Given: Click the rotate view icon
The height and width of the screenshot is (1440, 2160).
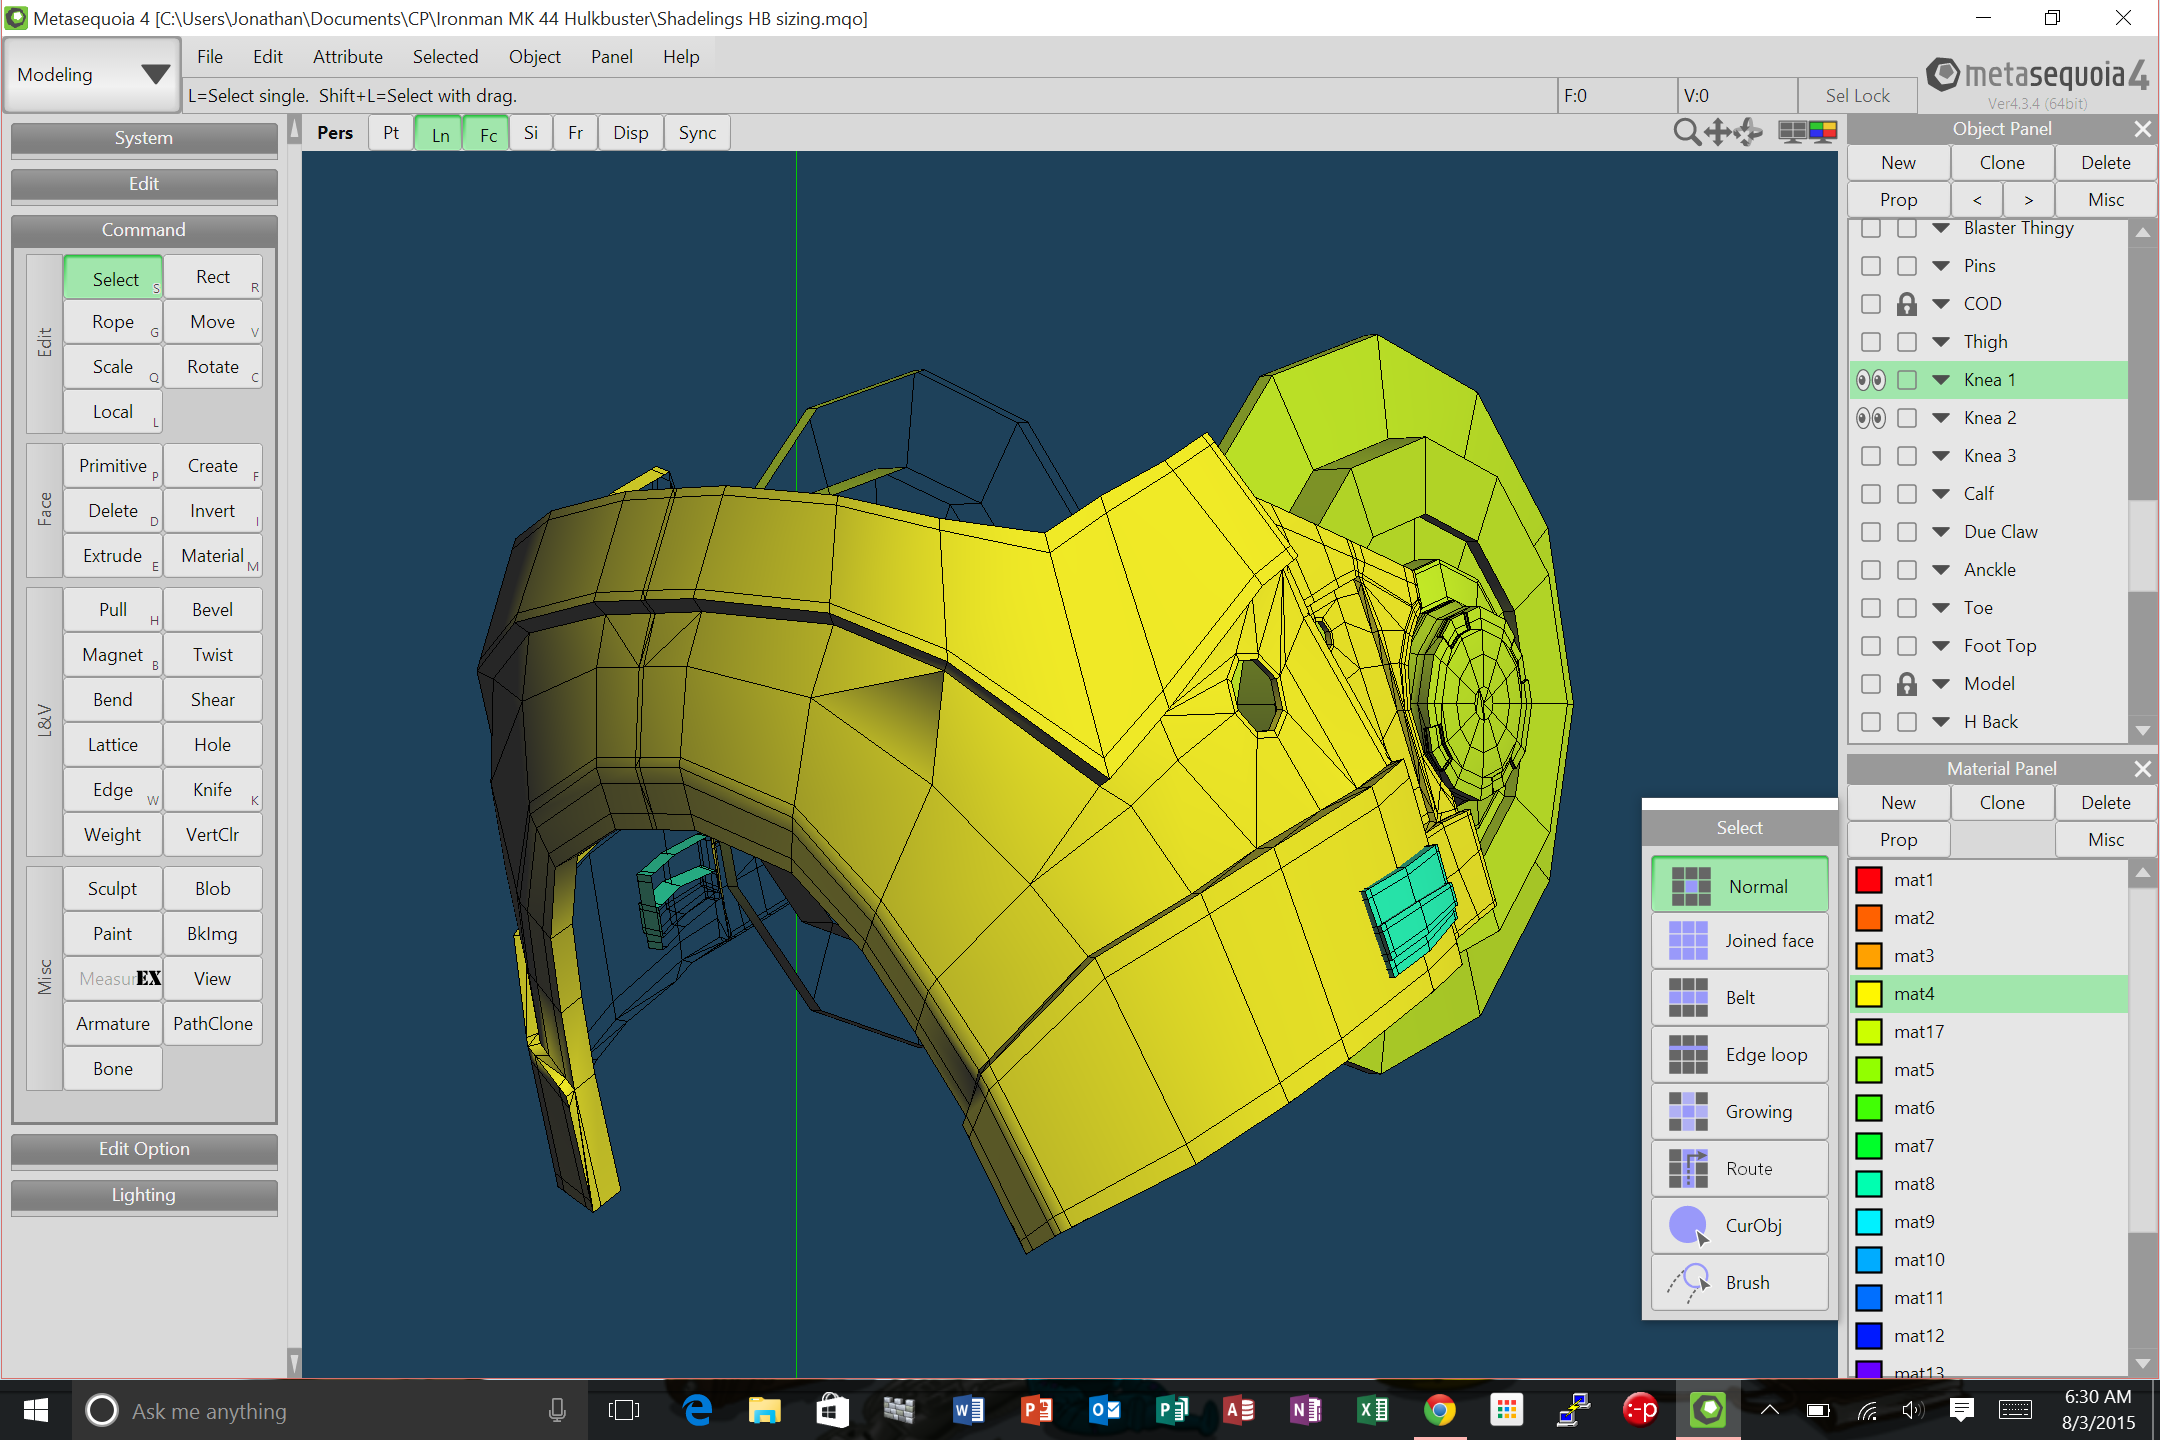Looking at the screenshot, I should (x=1749, y=132).
